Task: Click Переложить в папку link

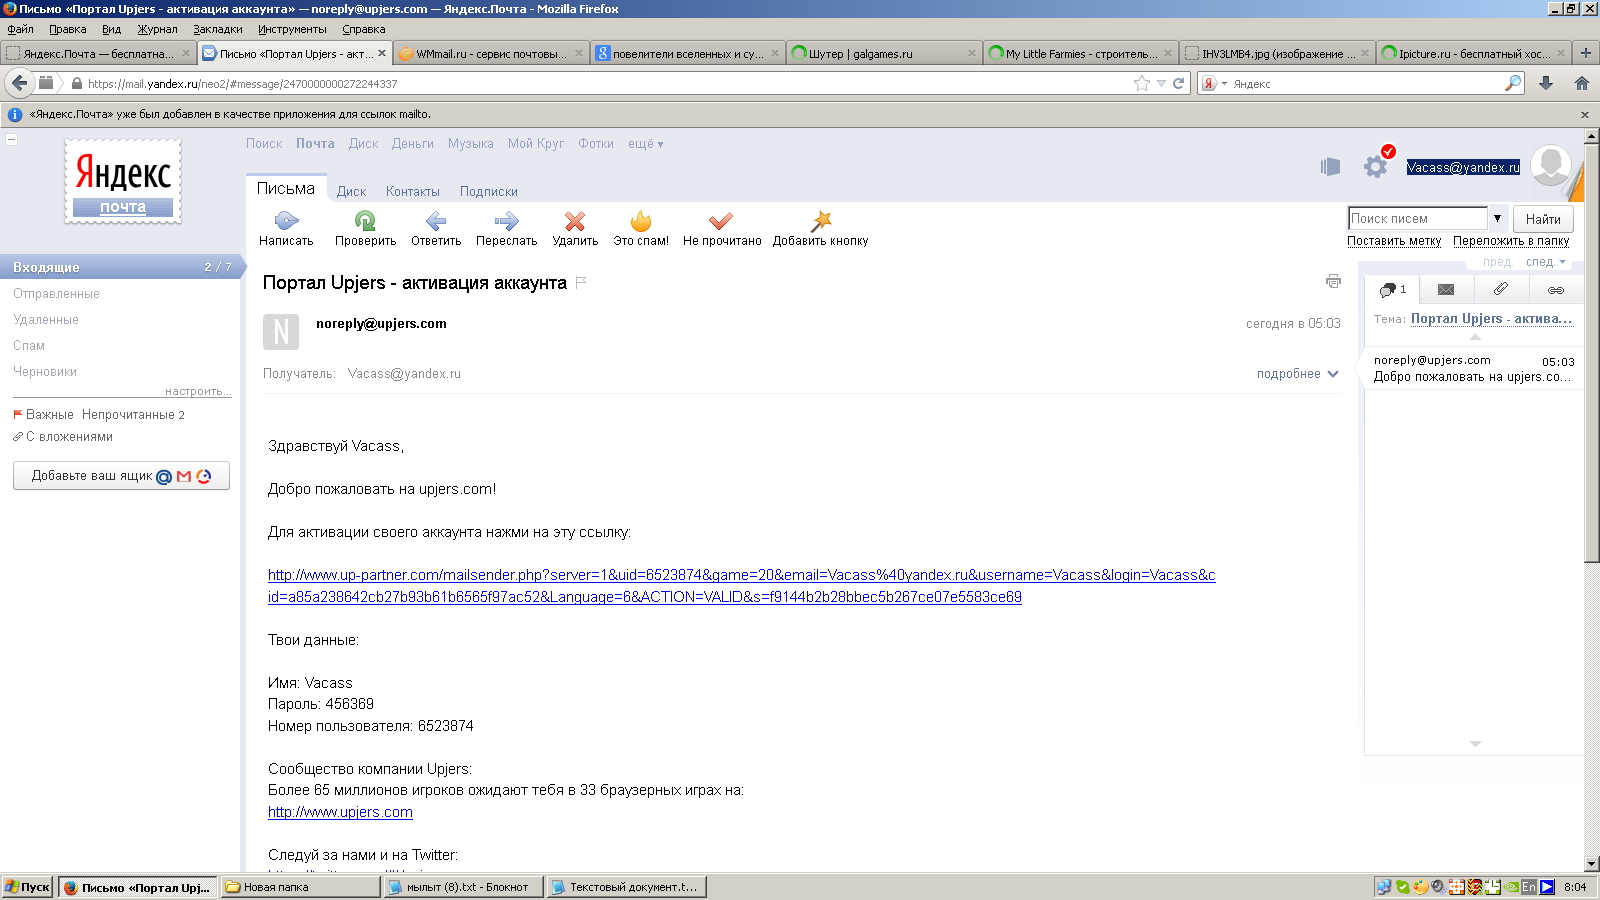Action: [1511, 241]
